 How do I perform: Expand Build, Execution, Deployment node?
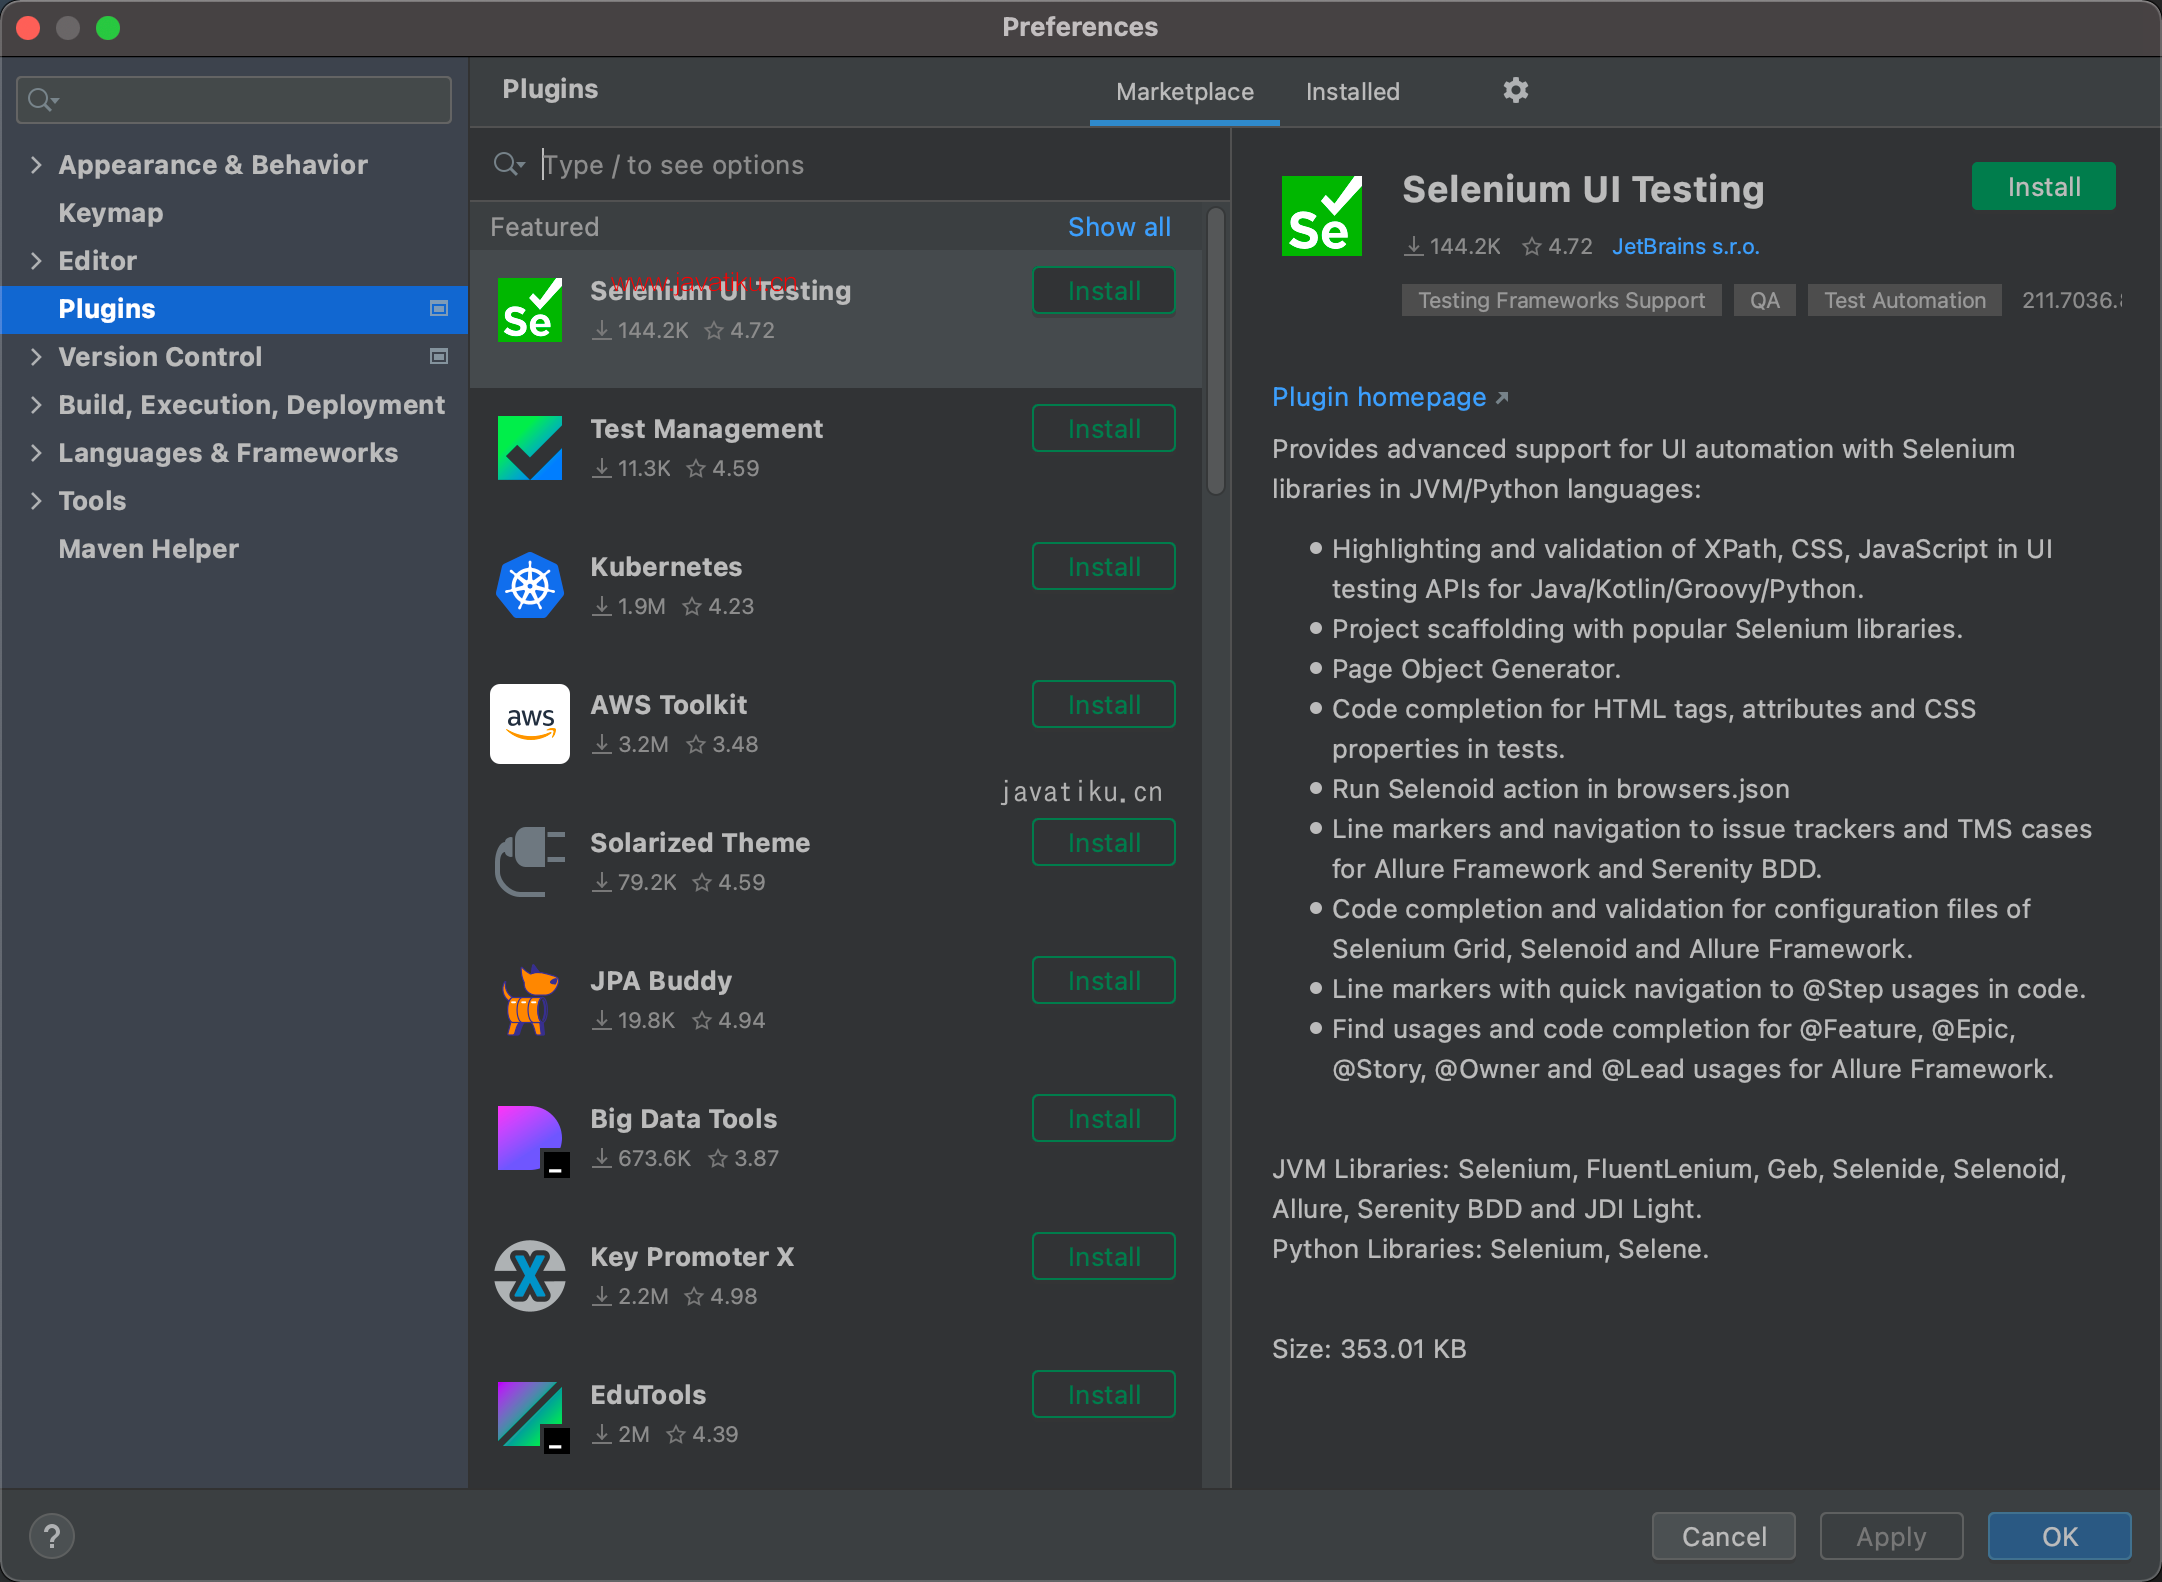point(36,405)
